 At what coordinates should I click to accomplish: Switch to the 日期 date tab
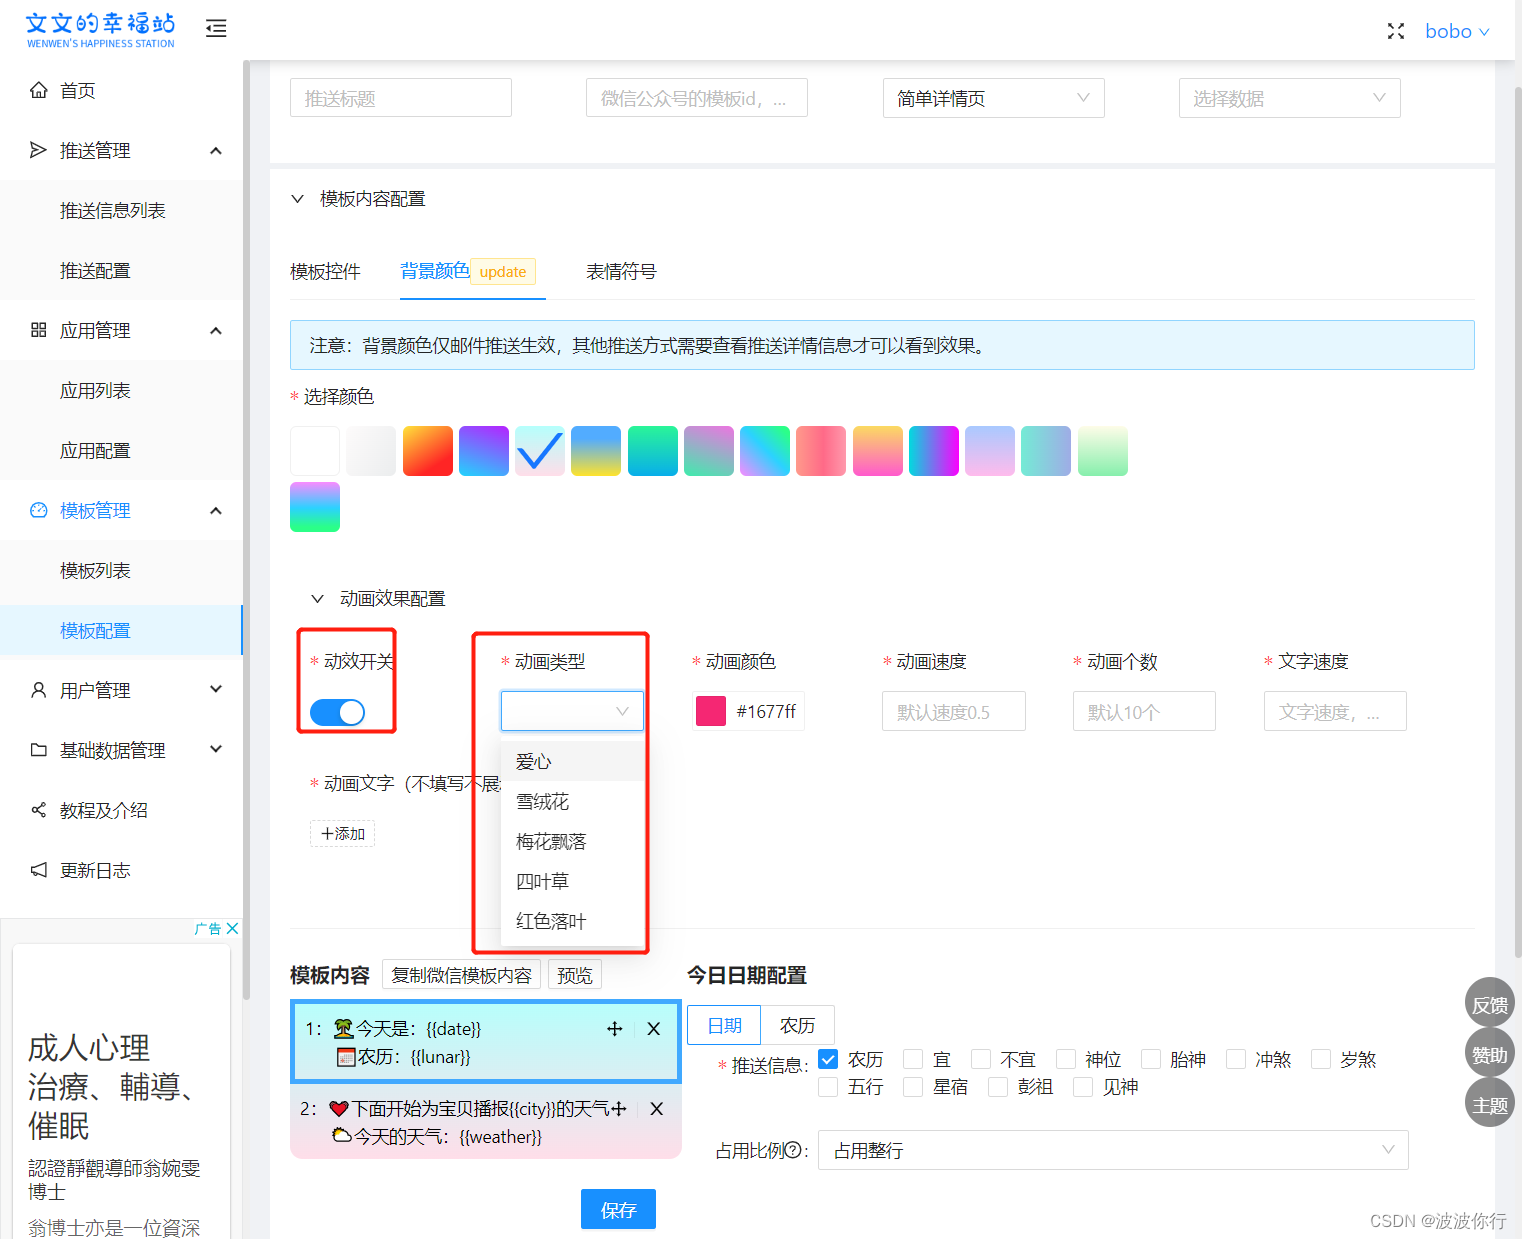click(724, 1025)
